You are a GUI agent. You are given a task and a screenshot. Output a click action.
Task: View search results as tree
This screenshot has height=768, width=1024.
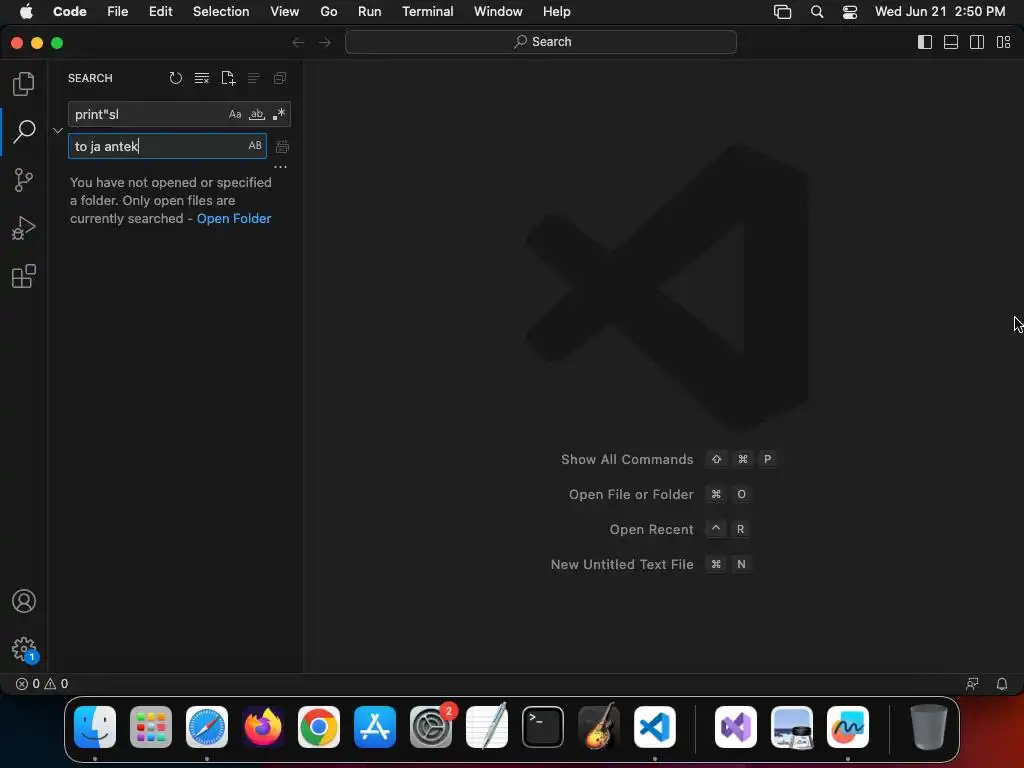click(254, 78)
